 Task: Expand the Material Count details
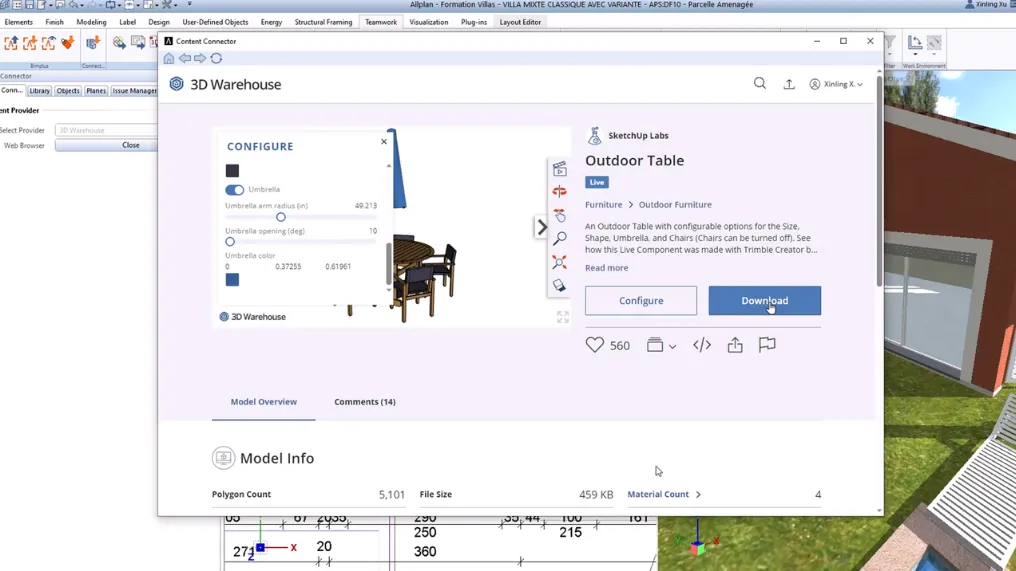[664, 495]
